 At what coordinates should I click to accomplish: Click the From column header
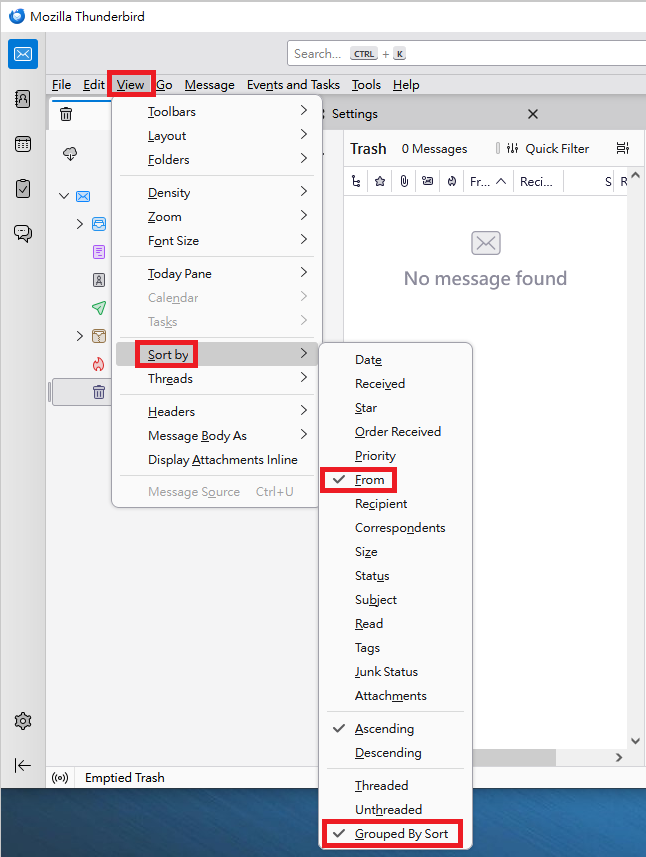488,181
